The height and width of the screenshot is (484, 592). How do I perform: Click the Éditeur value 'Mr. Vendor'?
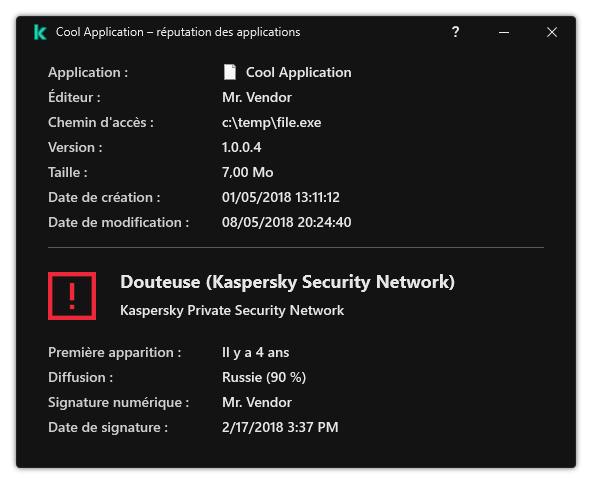click(x=257, y=97)
